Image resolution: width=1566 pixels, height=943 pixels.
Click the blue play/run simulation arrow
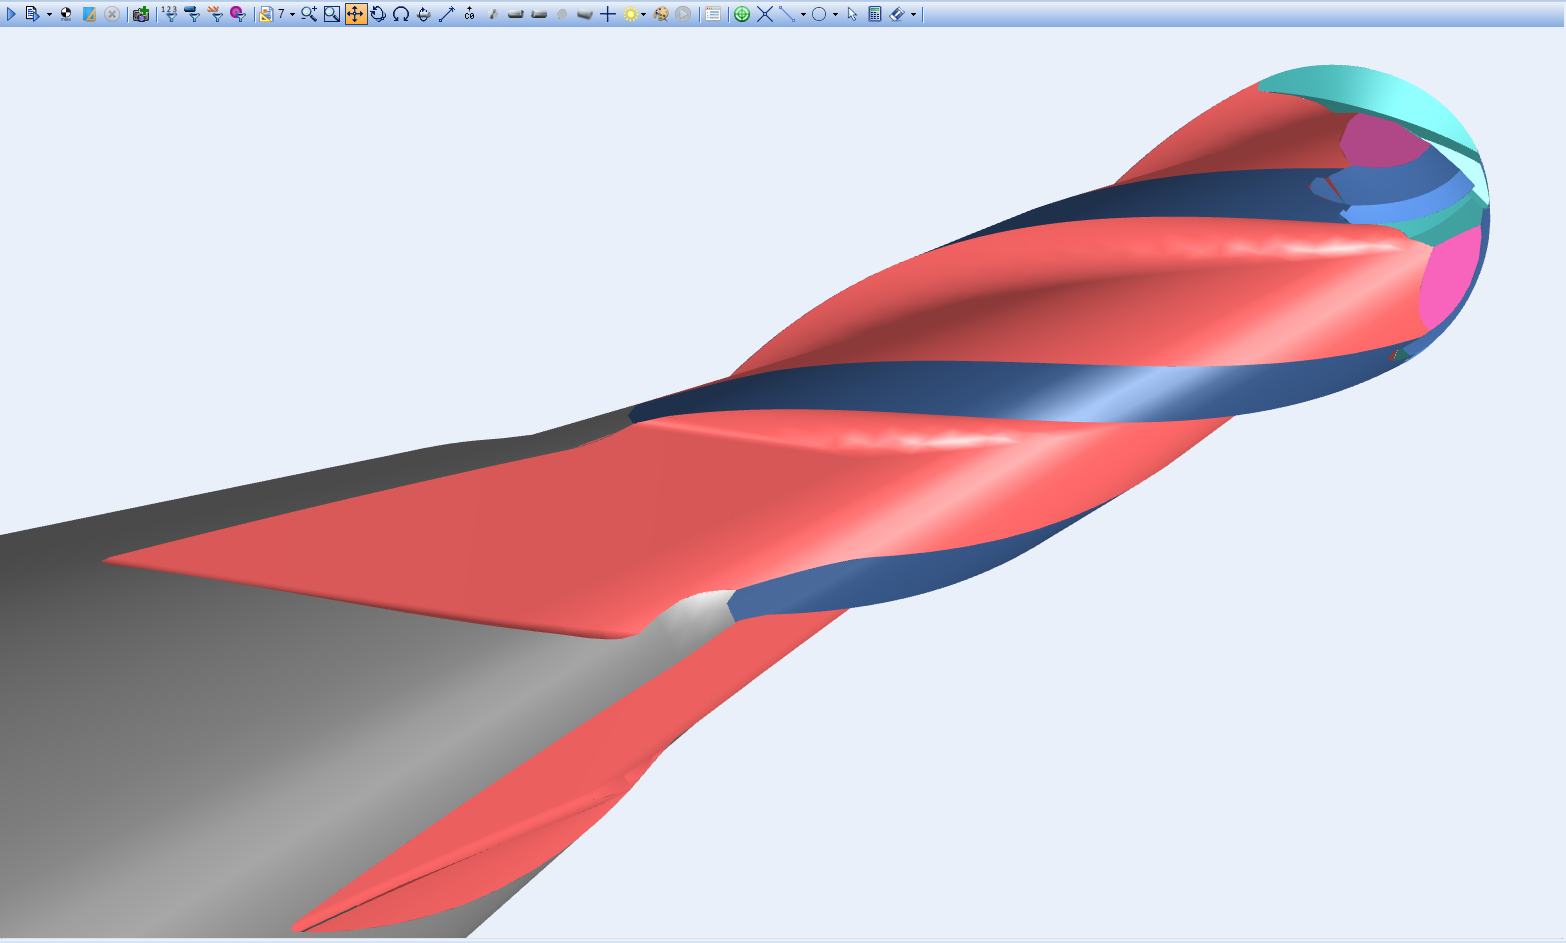tap(11, 14)
